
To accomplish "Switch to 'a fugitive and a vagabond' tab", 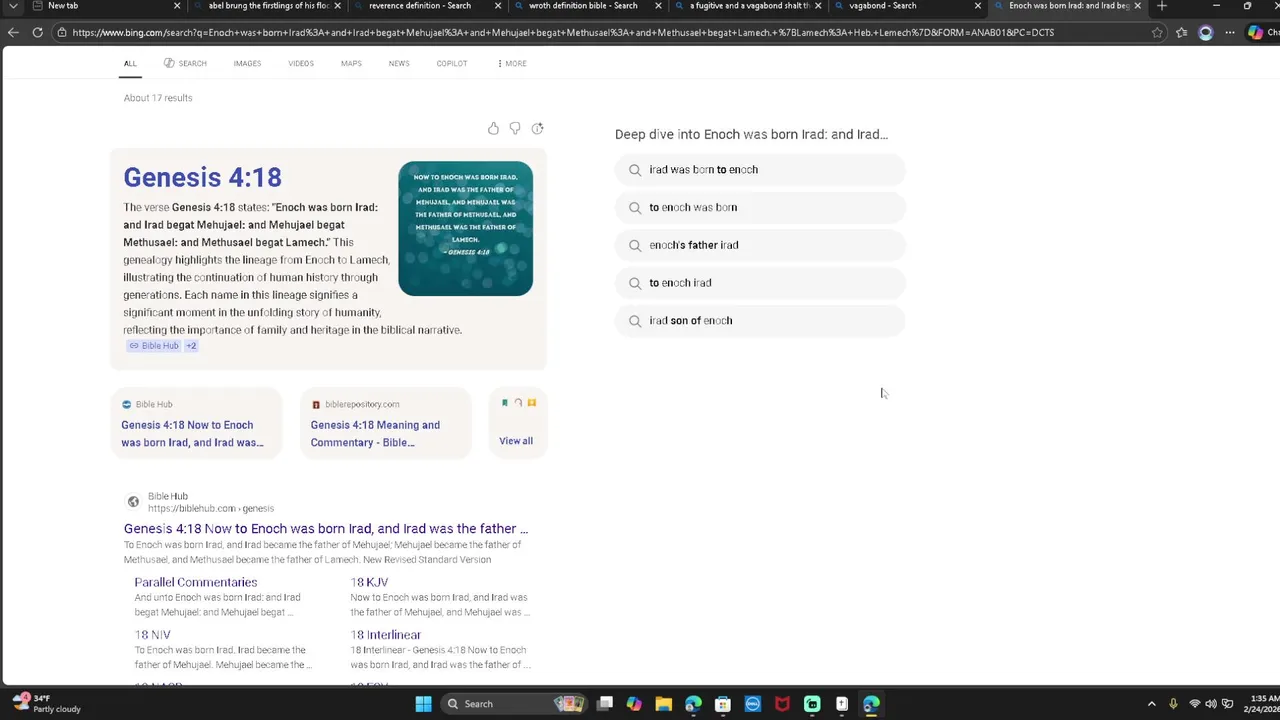I will [750, 6].
